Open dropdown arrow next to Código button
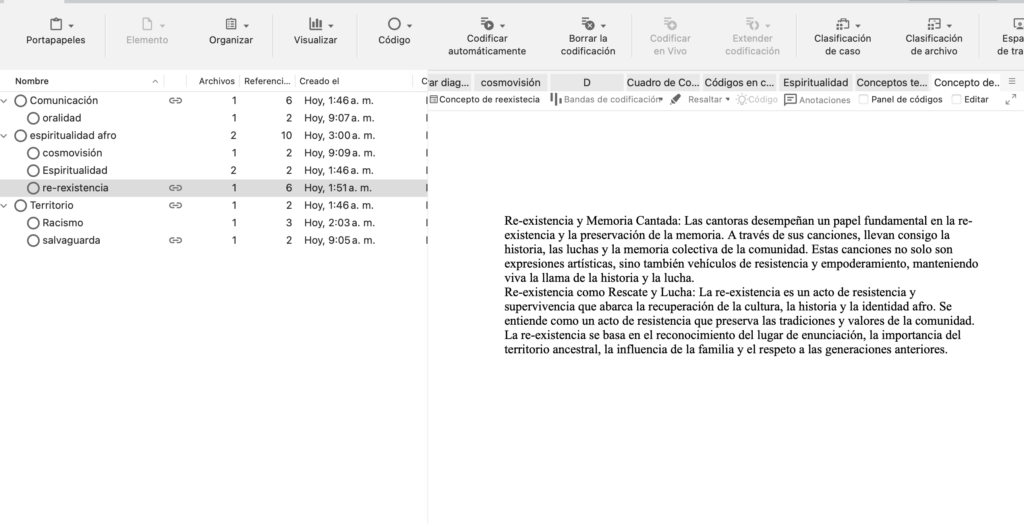 pyautogui.click(x=409, y=25)
